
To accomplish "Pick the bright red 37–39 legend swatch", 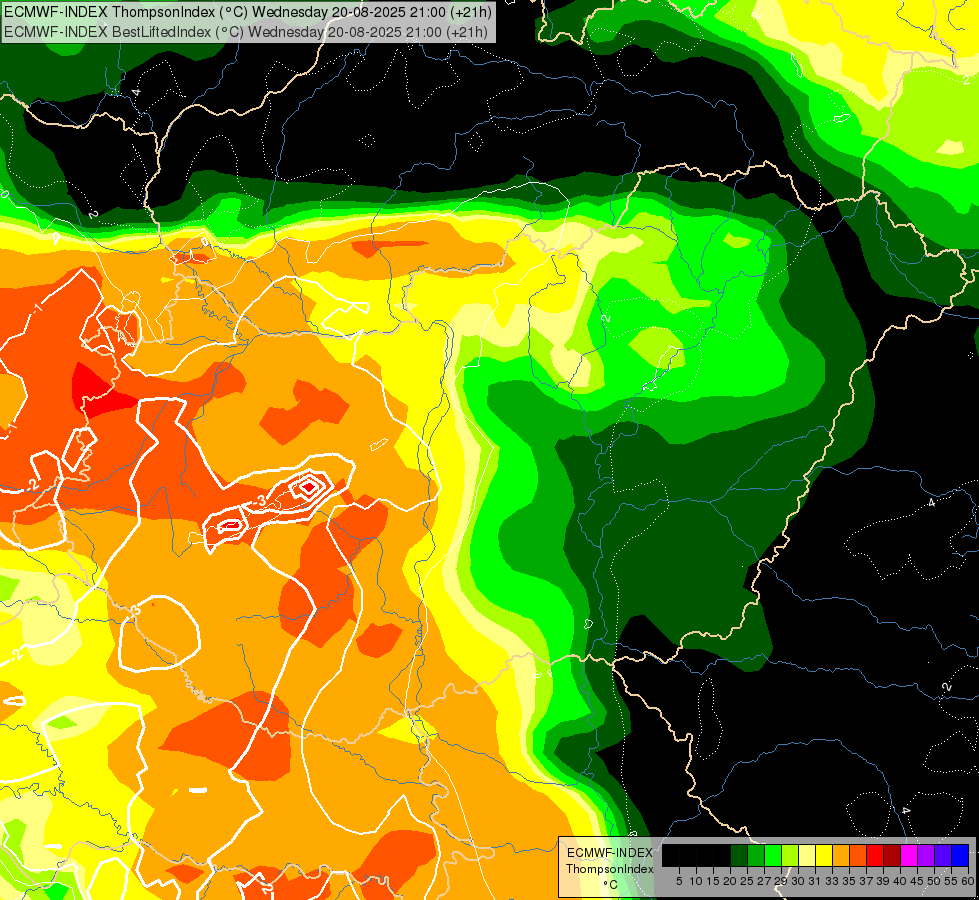I will [x=875, y=856].
